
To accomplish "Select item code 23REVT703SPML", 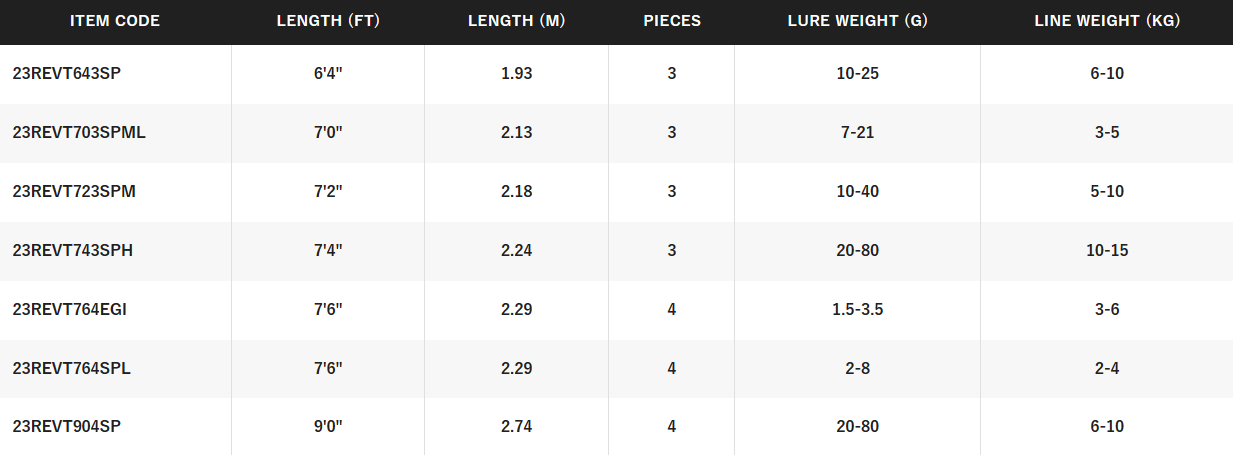I will [x=79, y=133].
